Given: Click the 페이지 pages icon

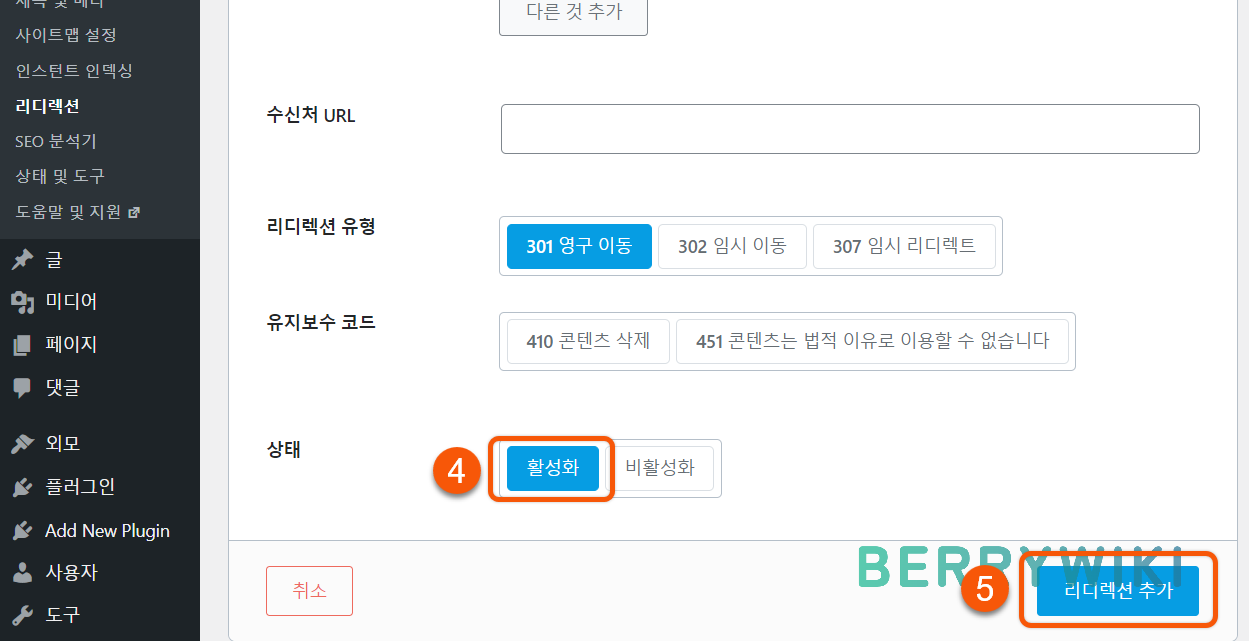Looking at the screenshot, I should pyautogui.click(x=22, y=345).
